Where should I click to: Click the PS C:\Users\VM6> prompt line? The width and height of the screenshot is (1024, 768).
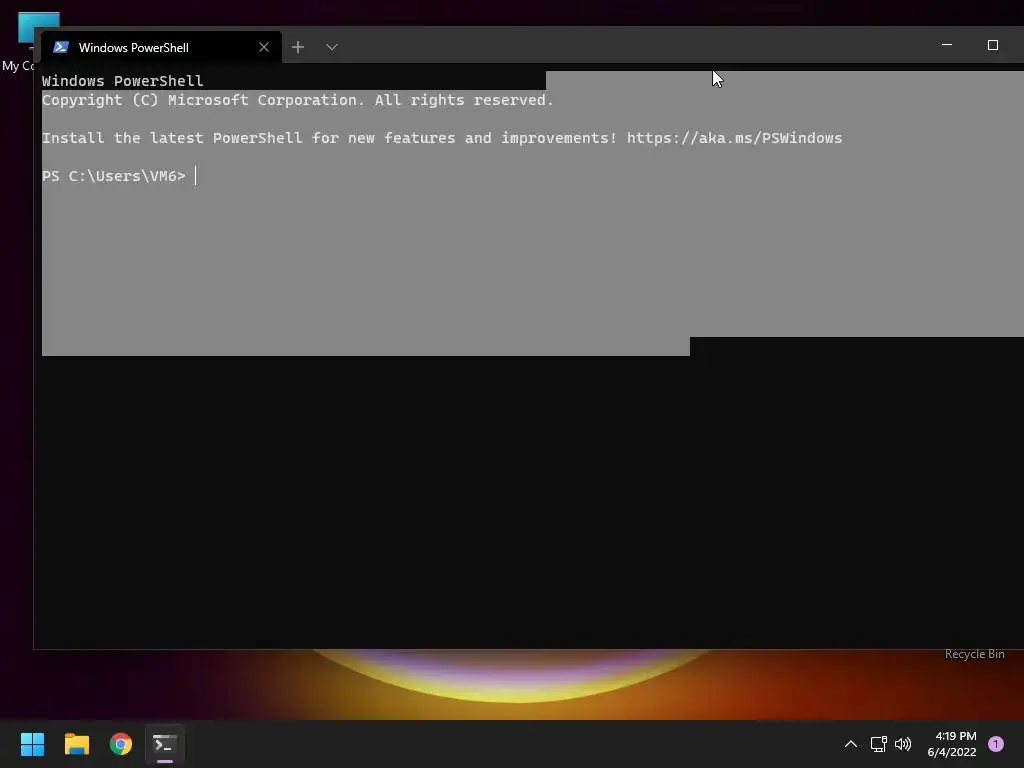(x=114, y=176)
